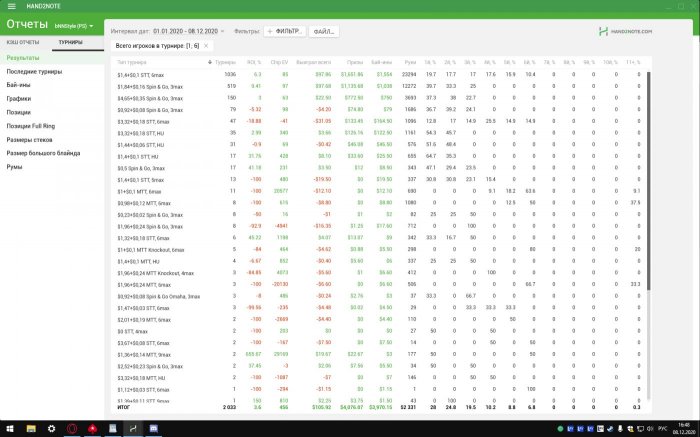Sort by the Бай-ины column header
700x437 pixels.
(x=381, y=62)
